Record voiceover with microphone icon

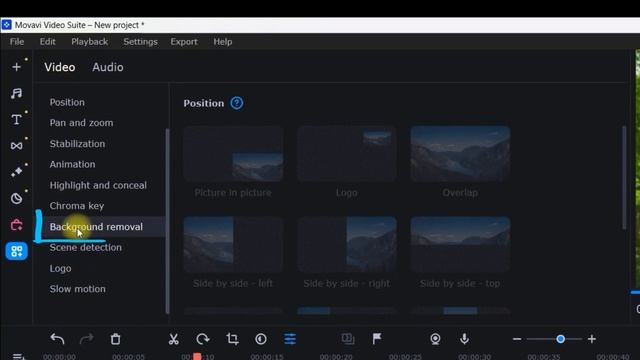click(x=464, y=339)
